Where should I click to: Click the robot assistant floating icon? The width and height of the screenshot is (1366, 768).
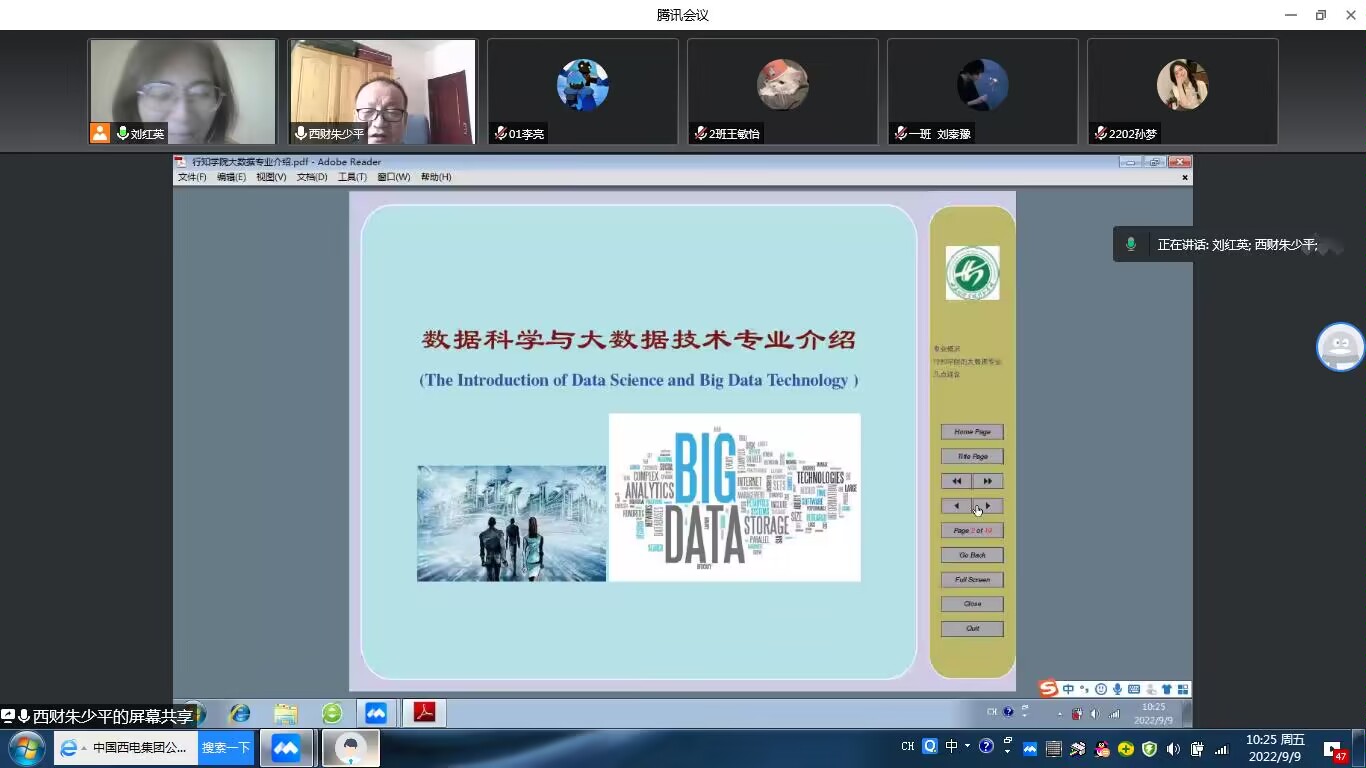[1340, 347]
